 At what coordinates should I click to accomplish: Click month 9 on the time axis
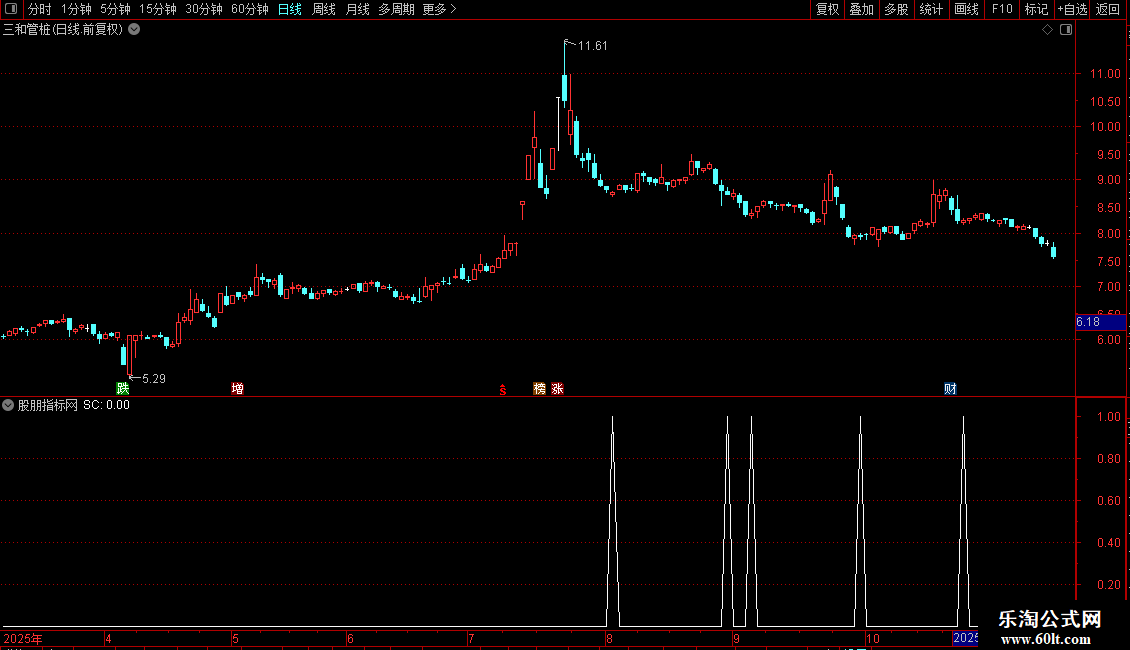pos(736,638)
